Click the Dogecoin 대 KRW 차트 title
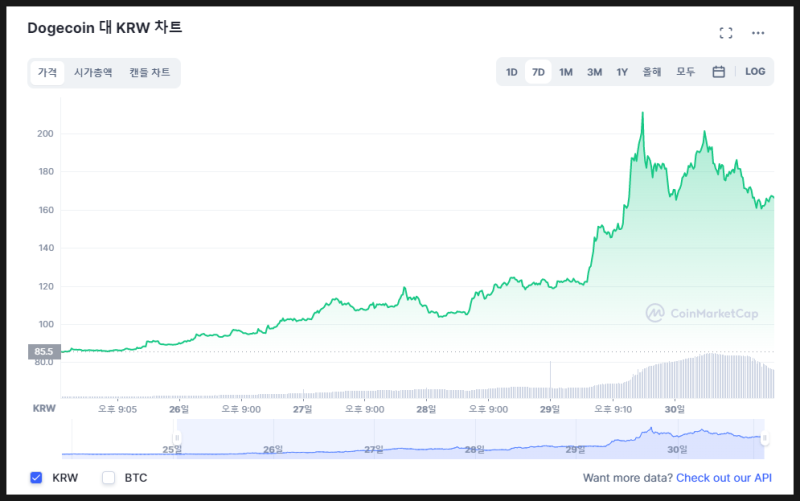800x501 pixels. pyautogui.click(x=105, y=28)
